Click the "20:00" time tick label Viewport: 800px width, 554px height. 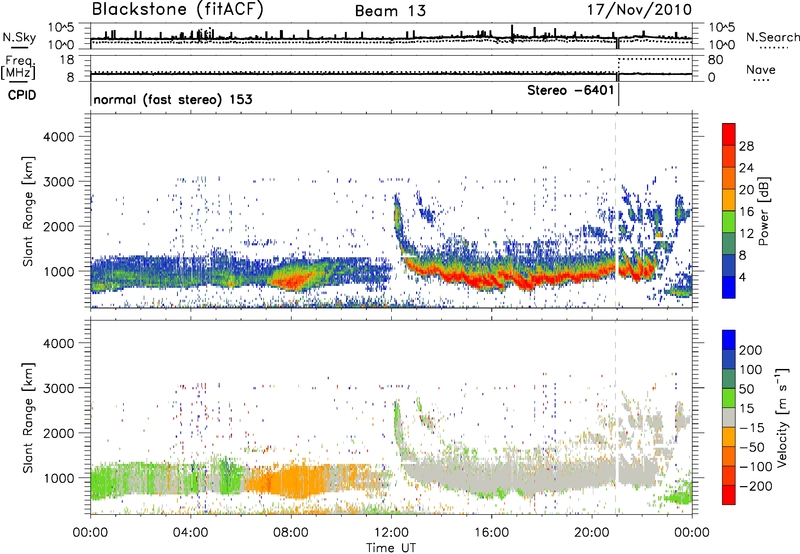[x=592, y=533]
